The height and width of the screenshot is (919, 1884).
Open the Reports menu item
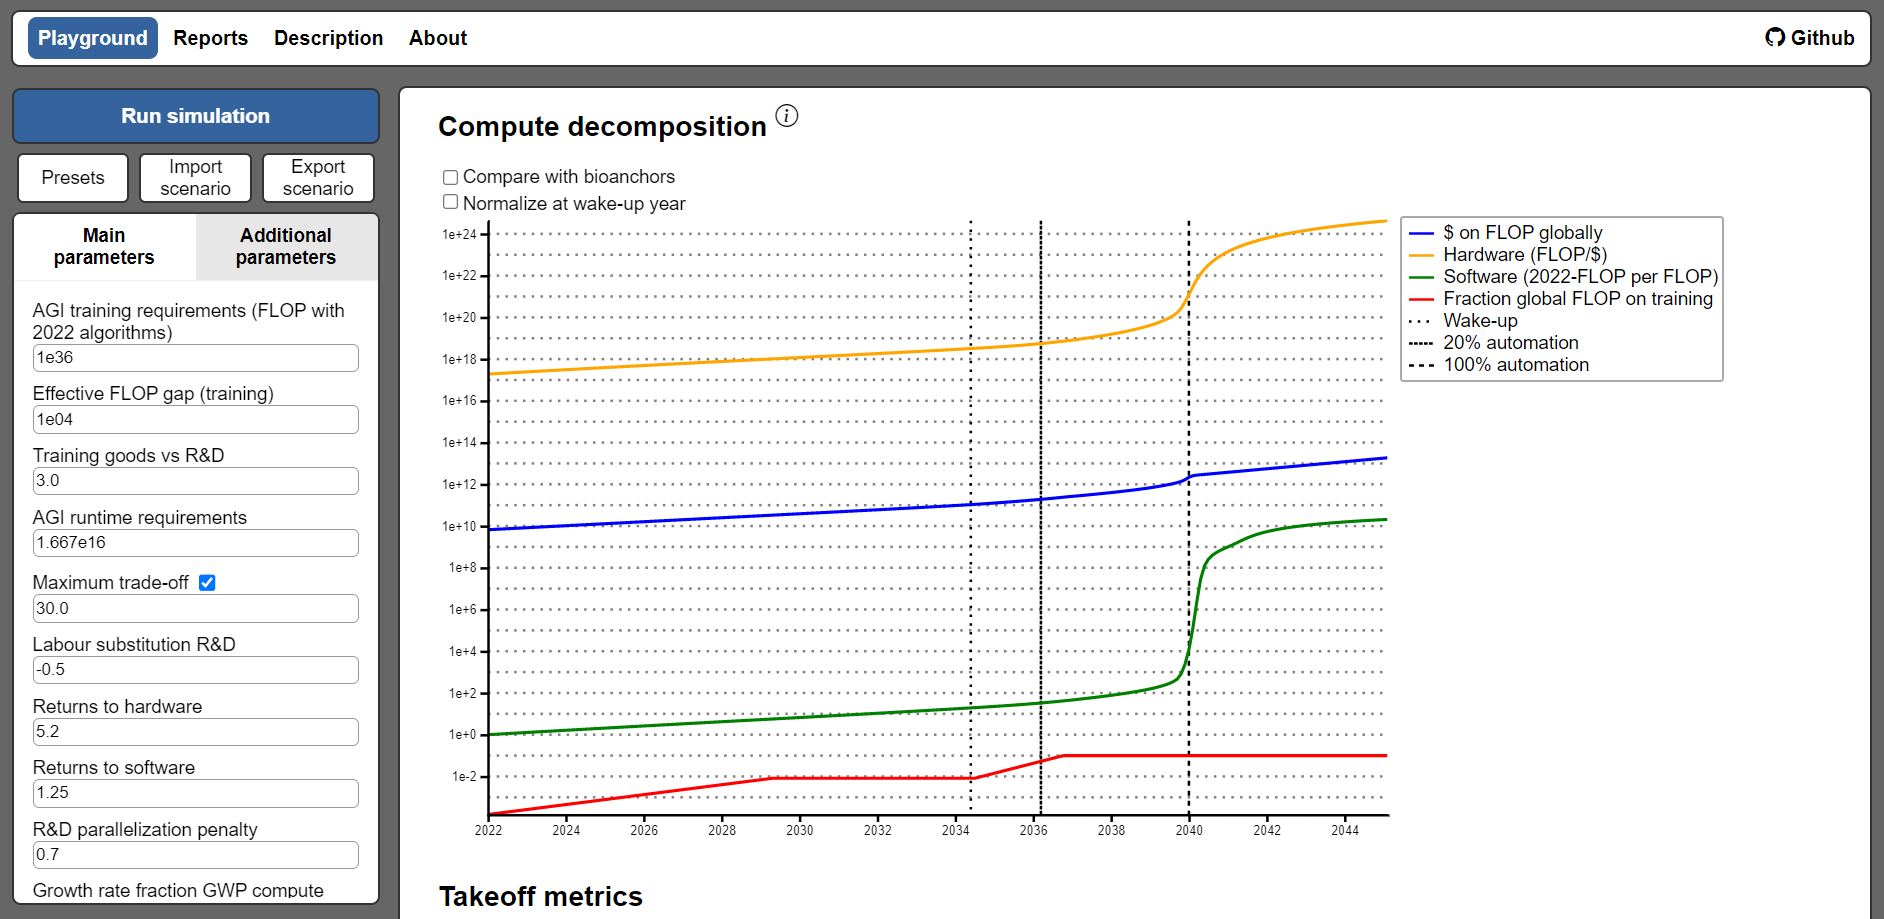pos(210,38)
